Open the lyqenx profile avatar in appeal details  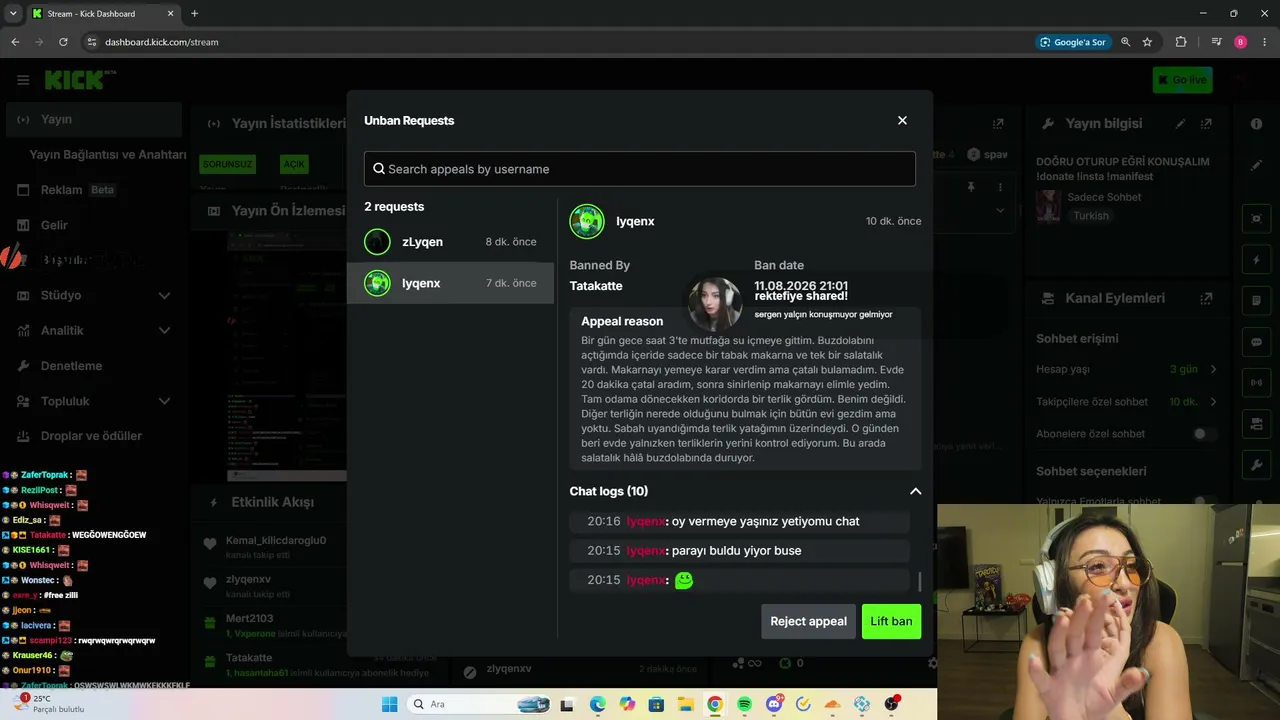pyautogui.click(x=587, y=221)
